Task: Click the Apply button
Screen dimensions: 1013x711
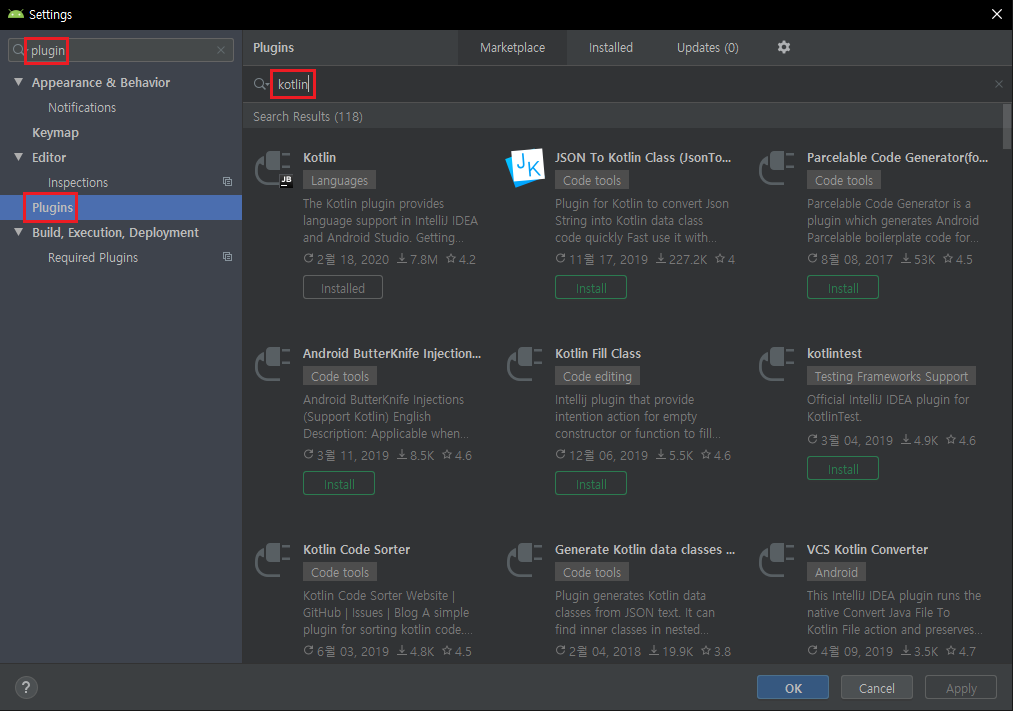Action: [961, 687]
